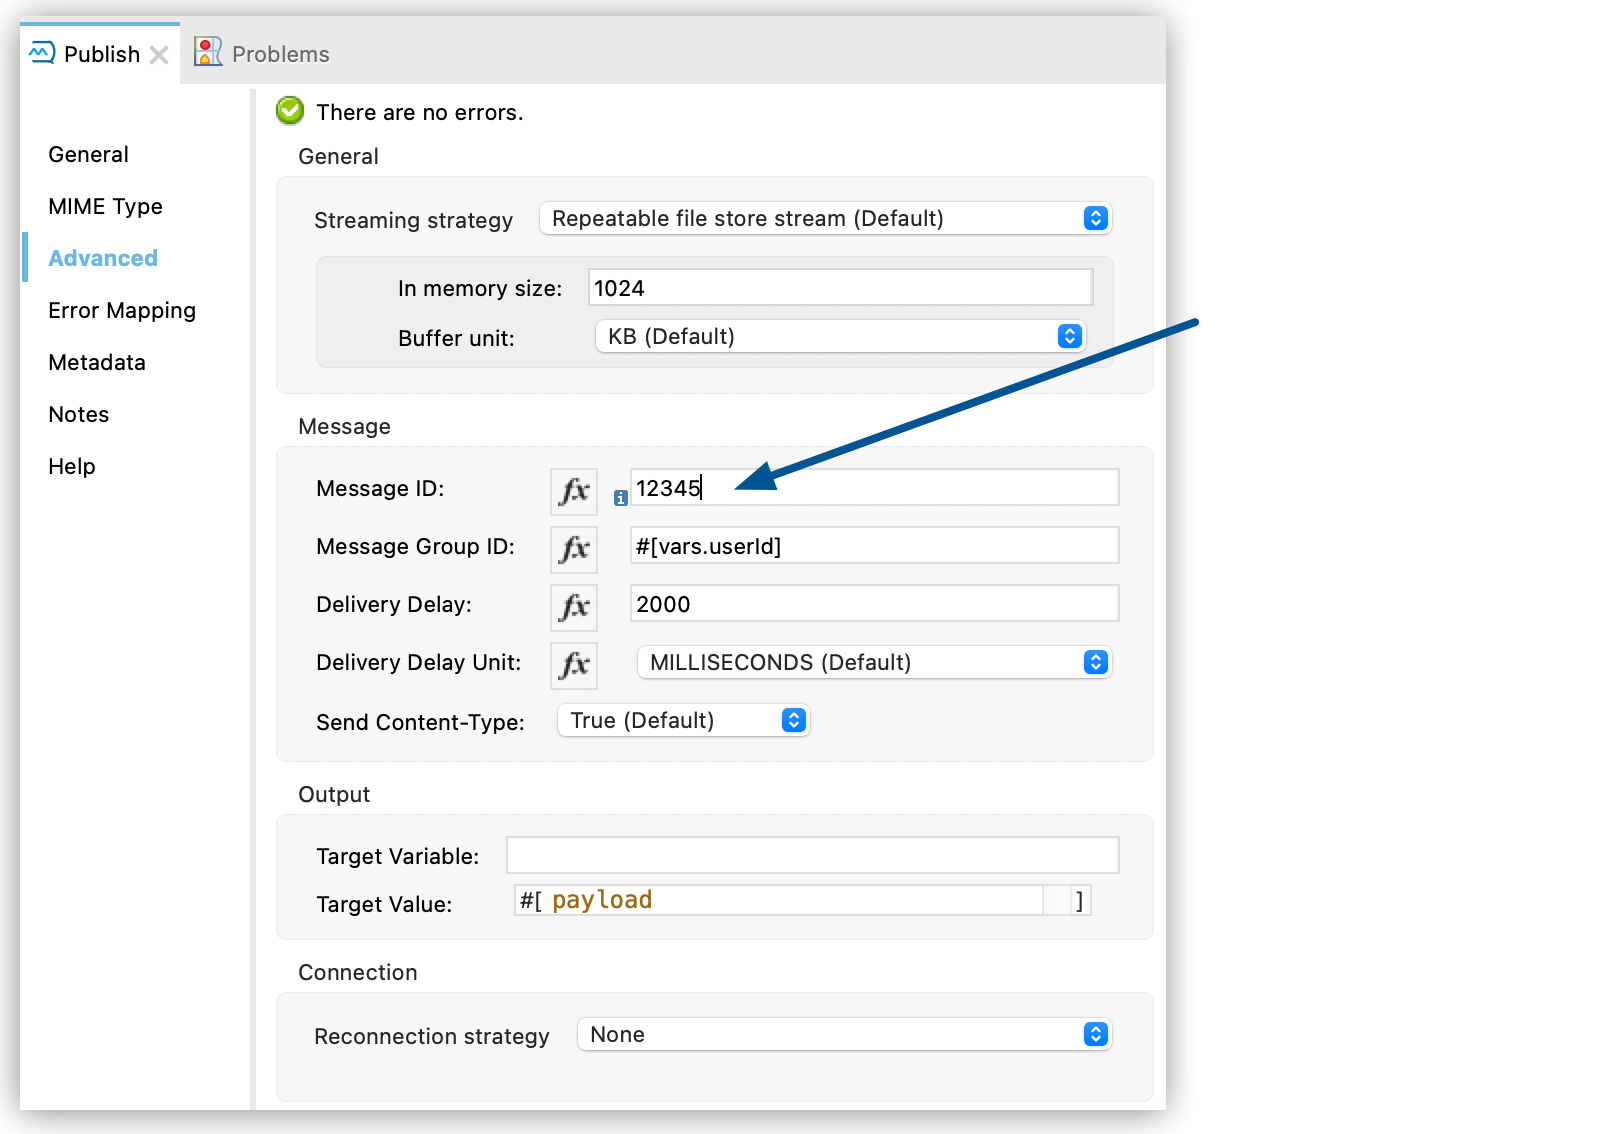Toggle expression mode for Delivery Delay
Screen dimensions: 1618x1134
point(573,607)
